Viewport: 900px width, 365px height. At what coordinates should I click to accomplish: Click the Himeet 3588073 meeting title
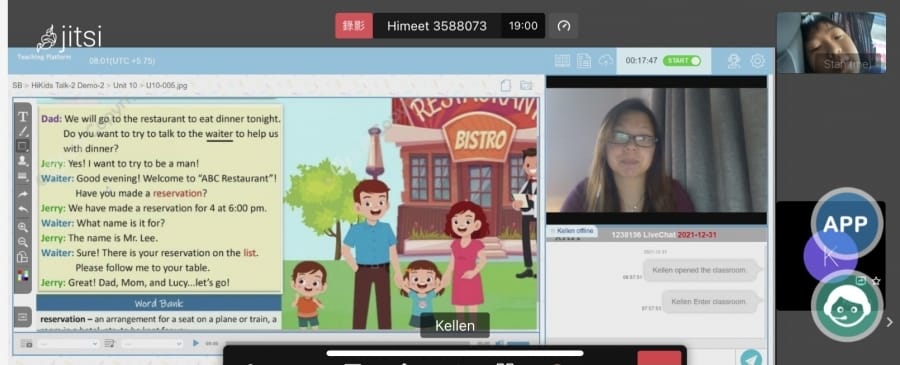[437, 26]
